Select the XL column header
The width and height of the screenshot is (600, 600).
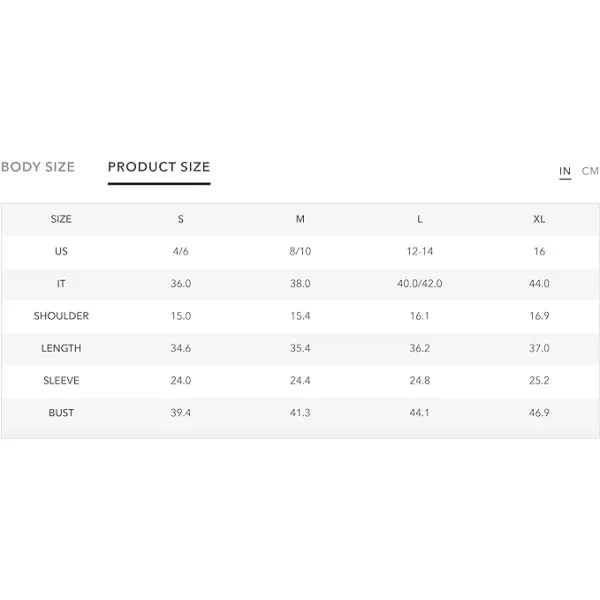[x=539, y=219]
